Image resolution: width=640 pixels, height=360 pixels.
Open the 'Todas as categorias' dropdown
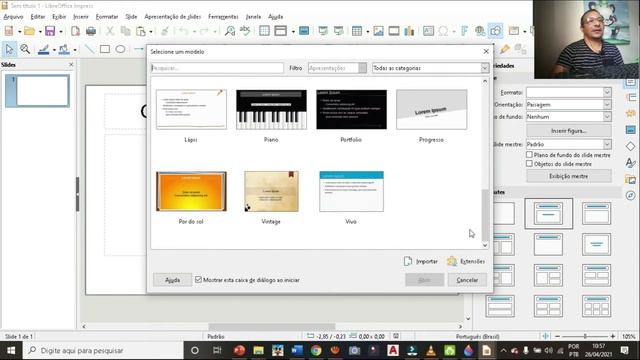coord(430,68)
